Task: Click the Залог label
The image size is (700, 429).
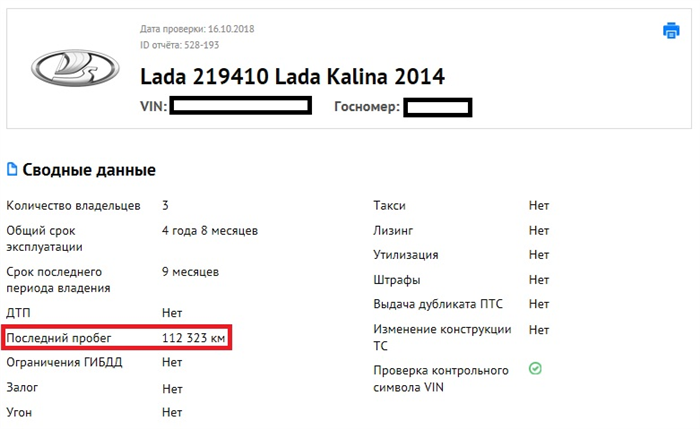Action: tap(22, 387)
